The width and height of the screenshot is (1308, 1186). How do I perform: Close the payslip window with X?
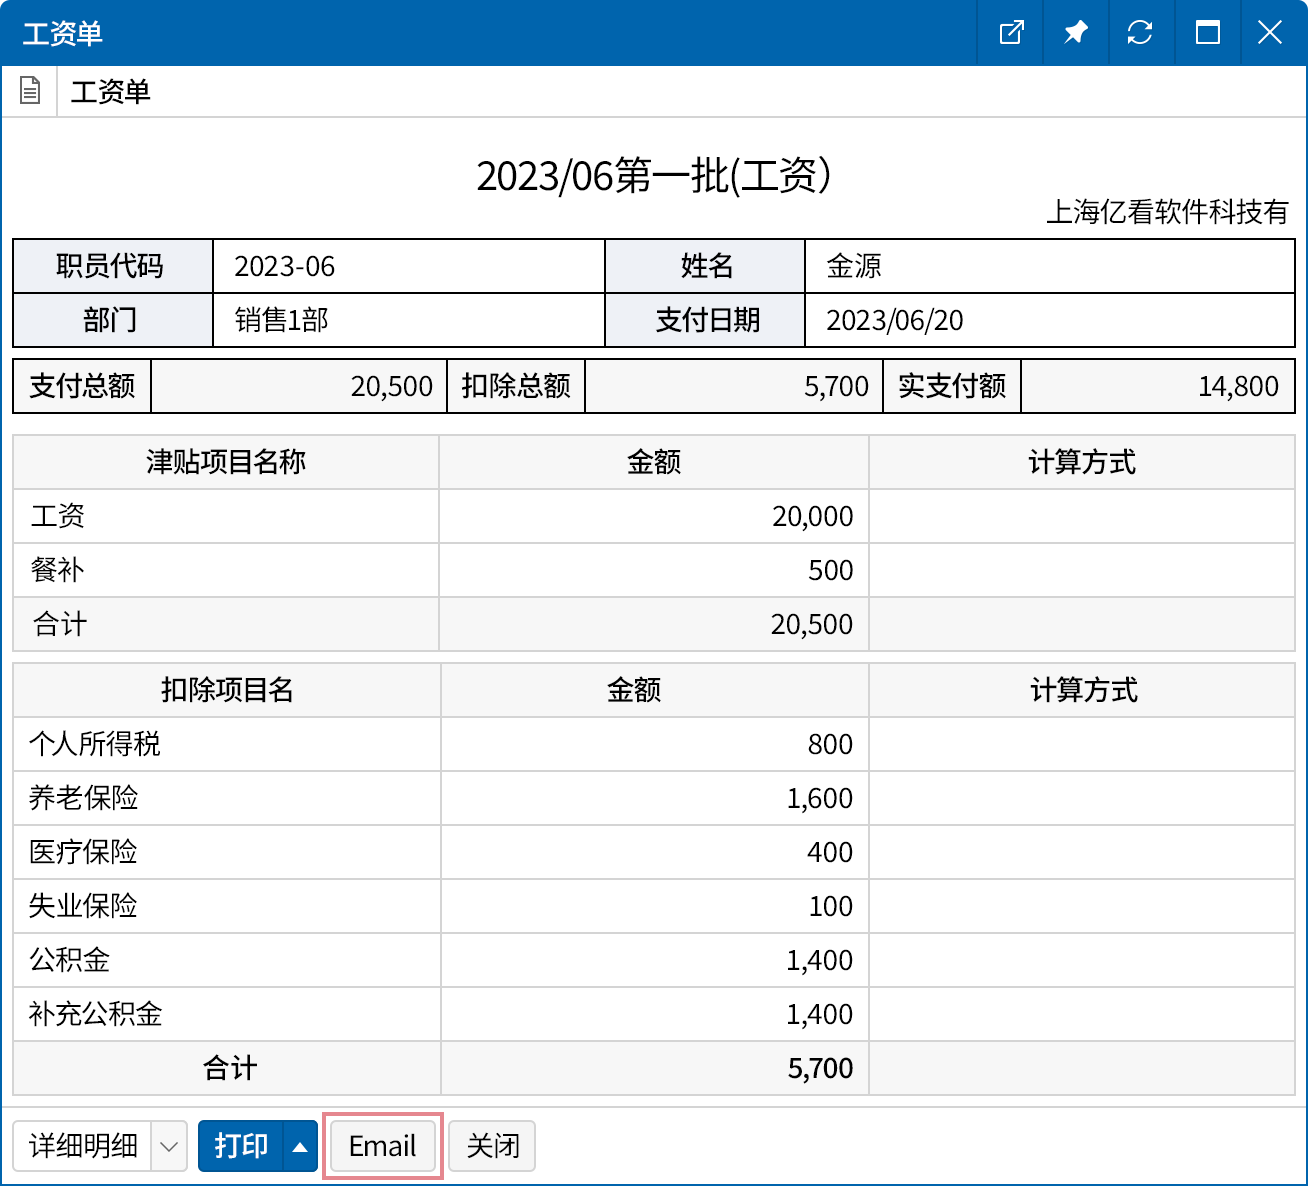[1270, 33]
